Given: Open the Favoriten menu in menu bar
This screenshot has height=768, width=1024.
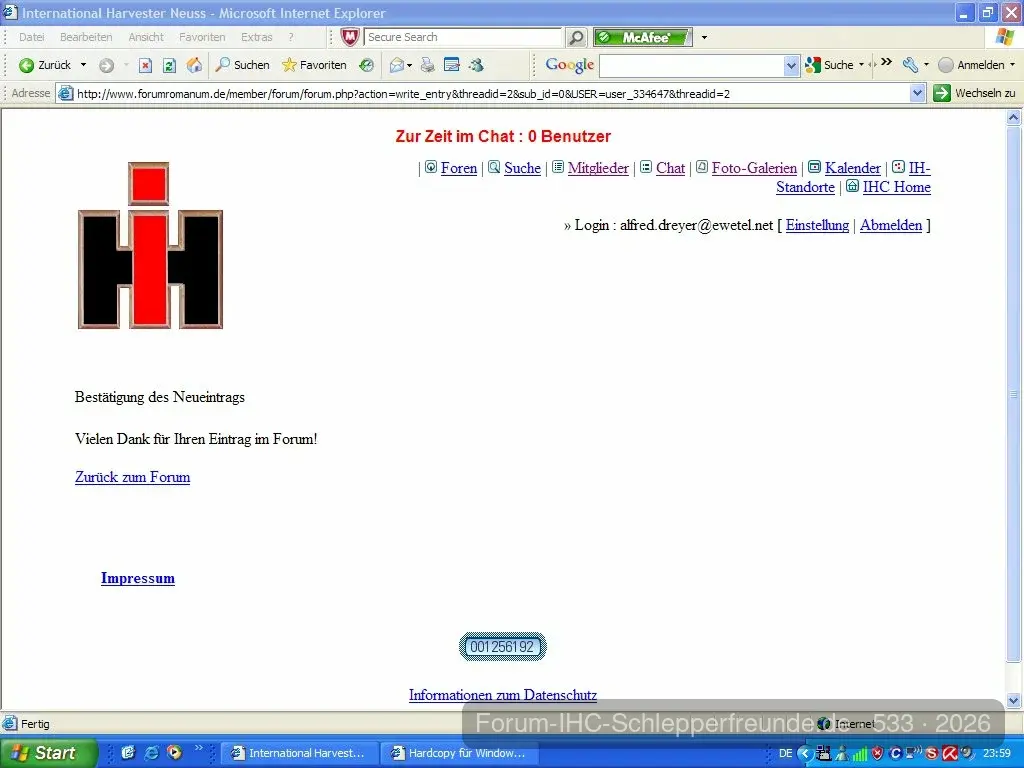Looking at the screenshot, I should (x=202, y=37).
